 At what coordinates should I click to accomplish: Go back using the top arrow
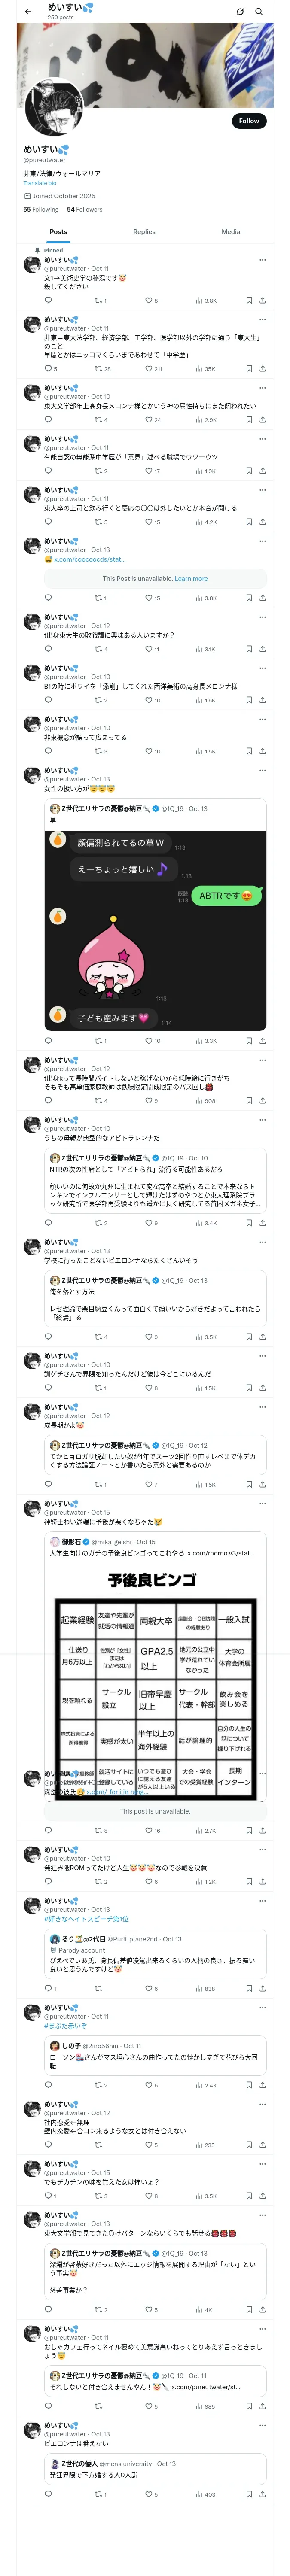27,11
